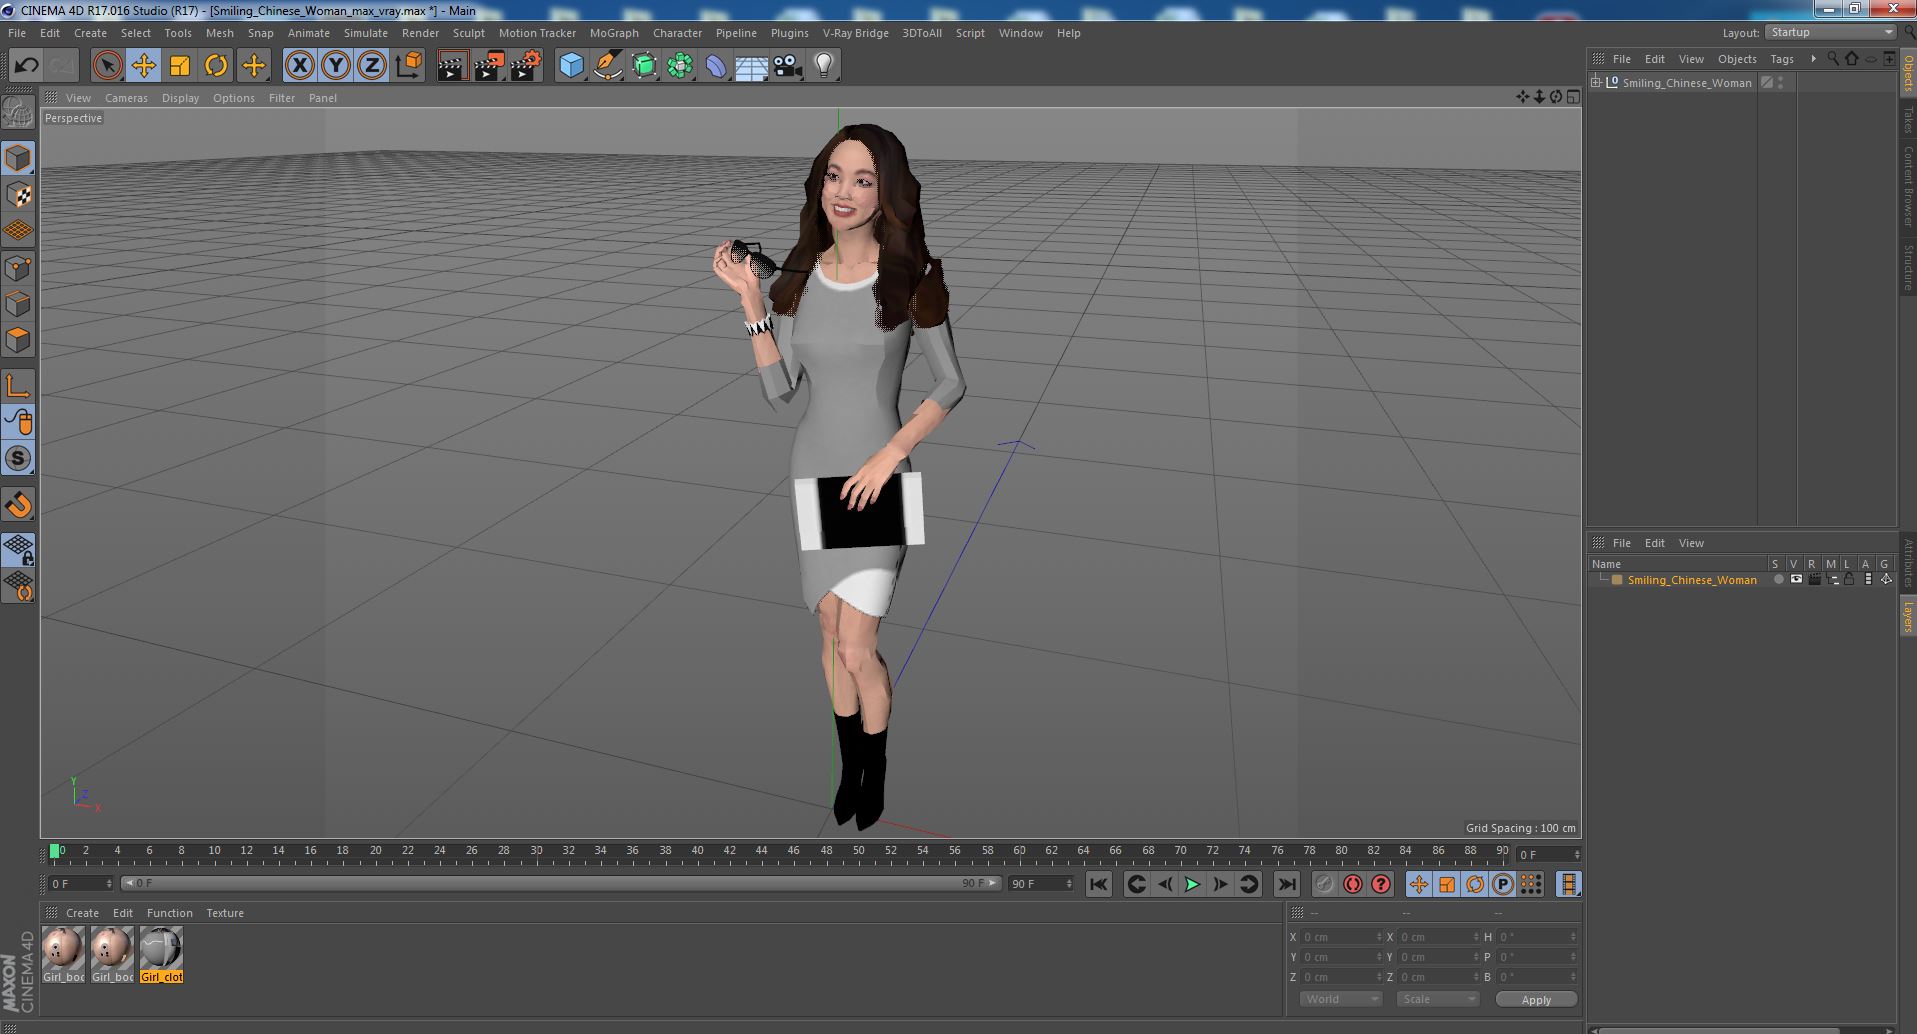This screenshot has width=1917, height=1034.
Task: Open the Layout Startup dropdown
Action: 1830,33
